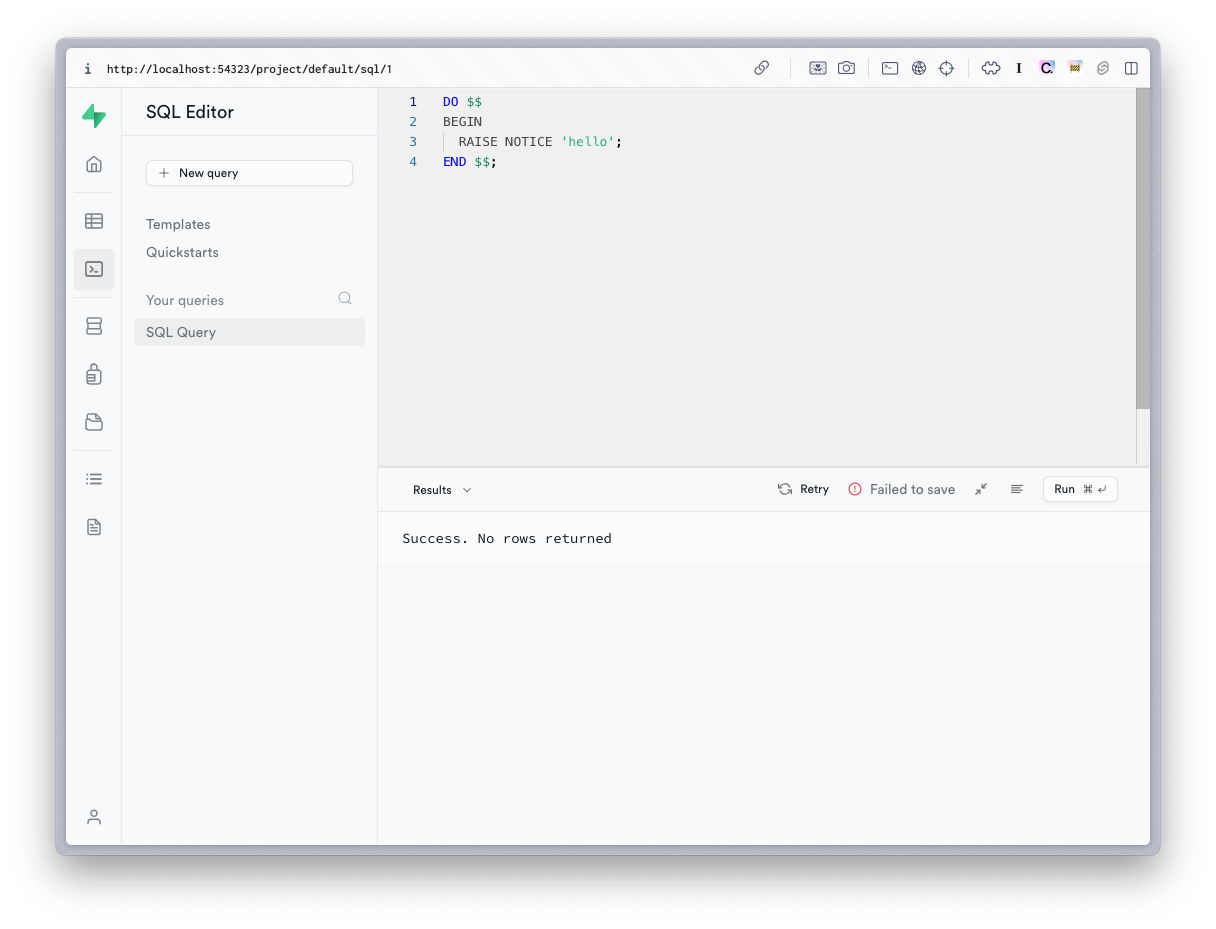Click line number 3 in the gutter
1216x929 pixels.
[x=413, y=142]
